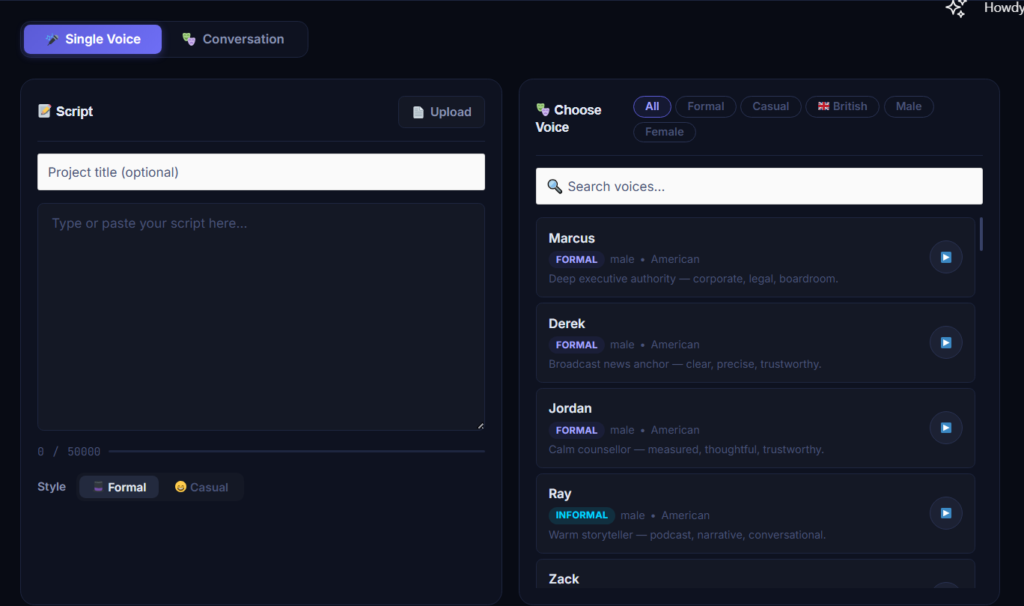Filter voices by Male
The height and width of the screenshot is (606, 1024).
coord(908,106)
